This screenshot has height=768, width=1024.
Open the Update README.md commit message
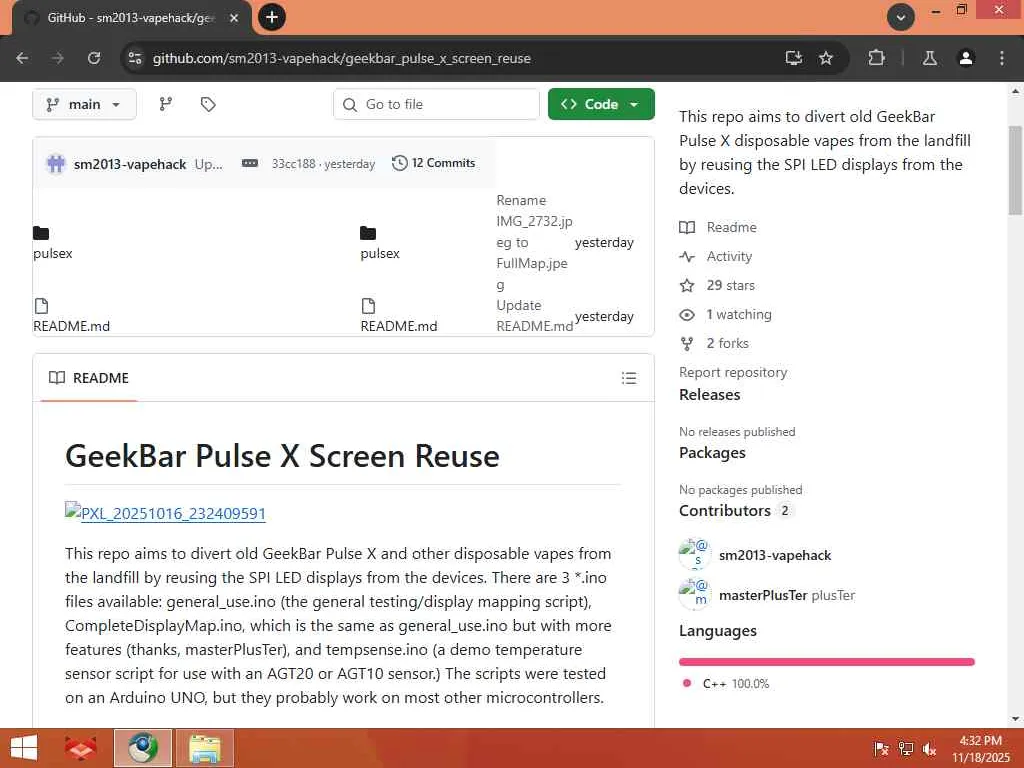pyautogui.click(x=534, y=315)
